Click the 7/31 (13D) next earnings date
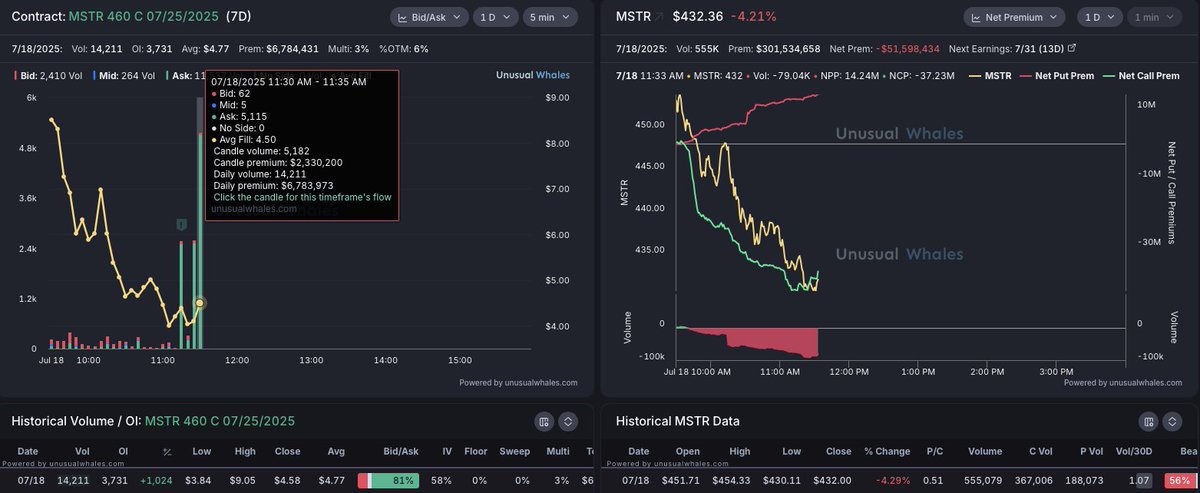The width and height of the screenshot is (1200, 493). tap(1037, 48)
